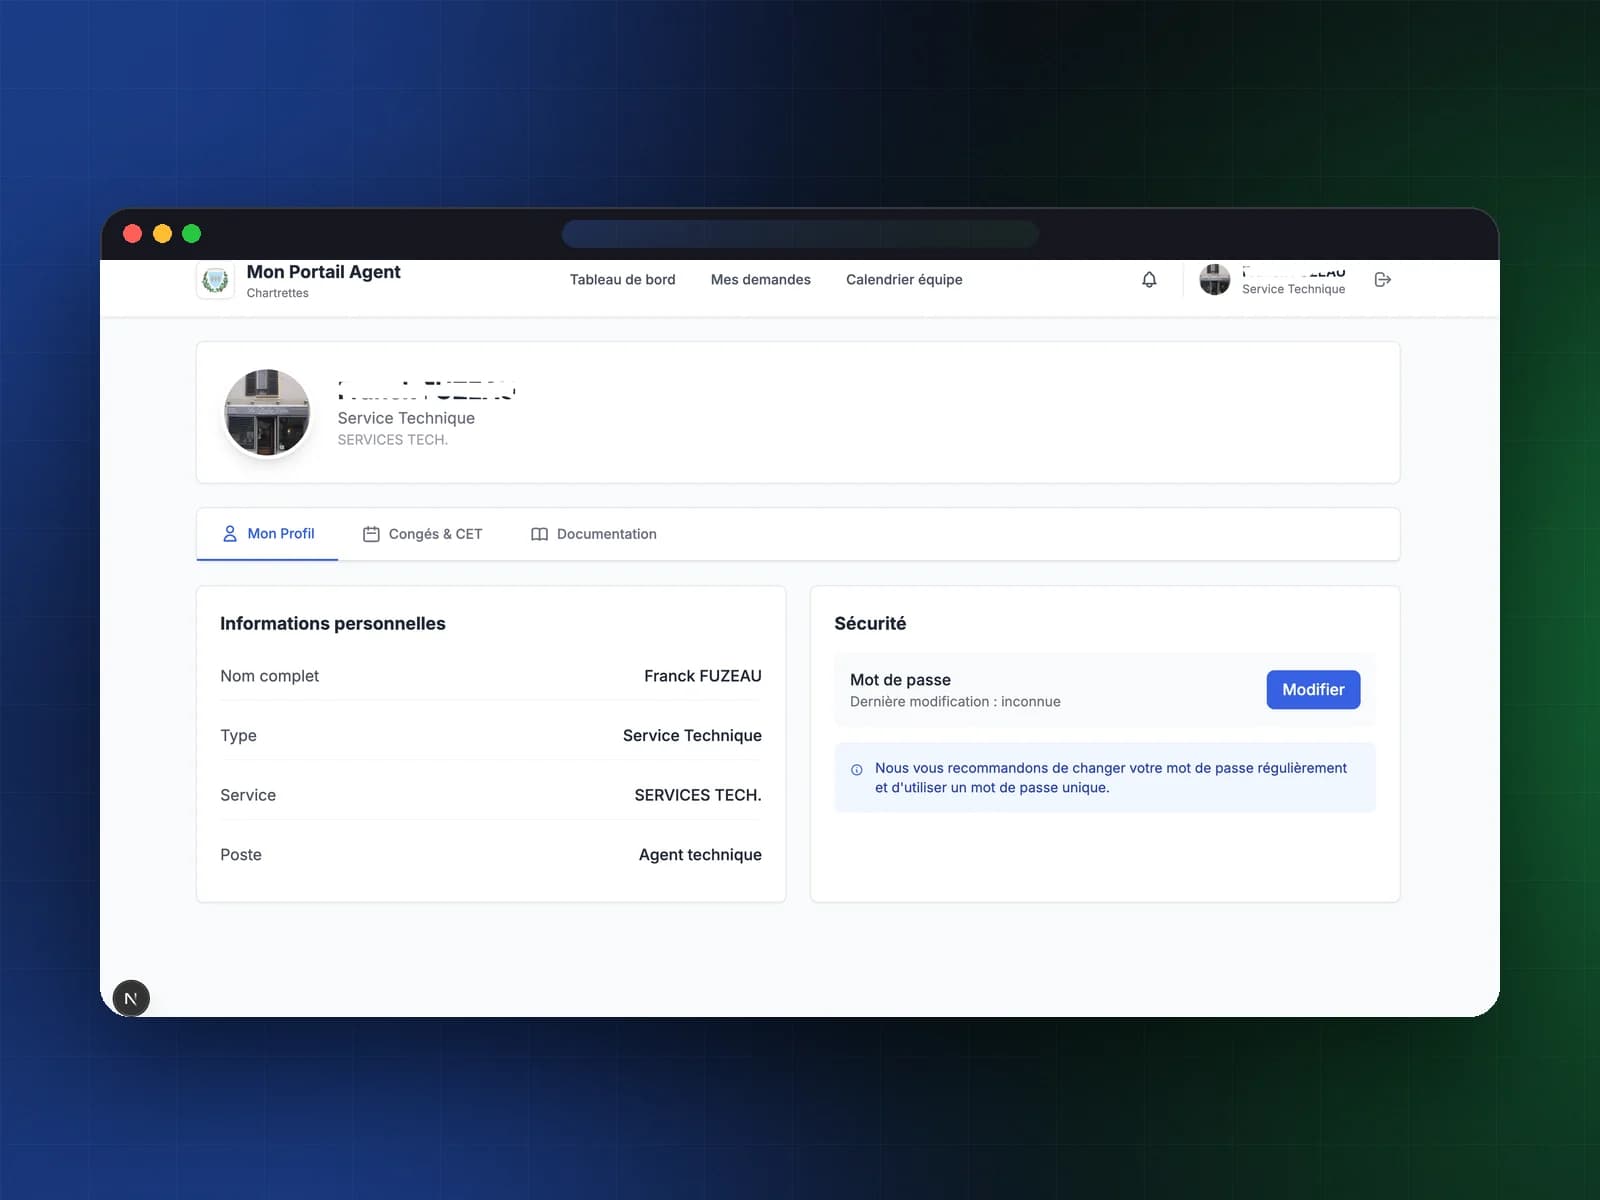Open Calendrier équipe page

coord(904,280)
